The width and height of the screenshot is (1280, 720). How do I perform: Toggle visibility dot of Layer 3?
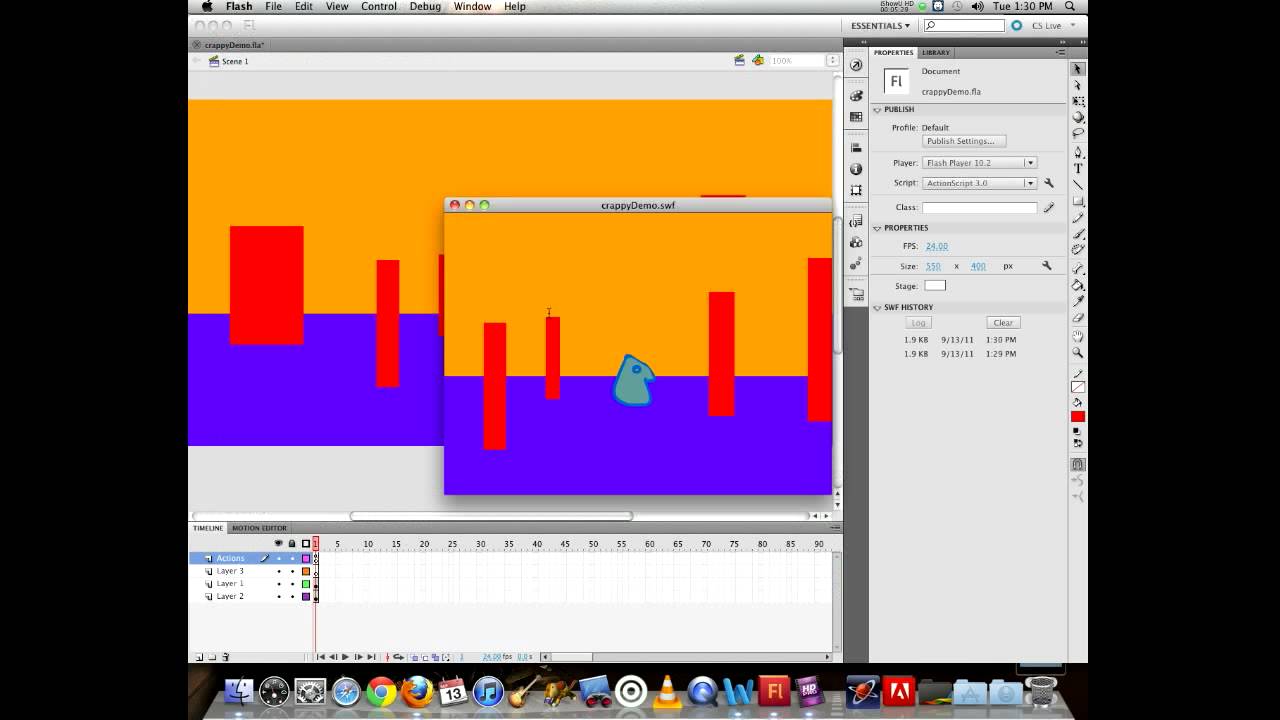click(x=279, y=571)
